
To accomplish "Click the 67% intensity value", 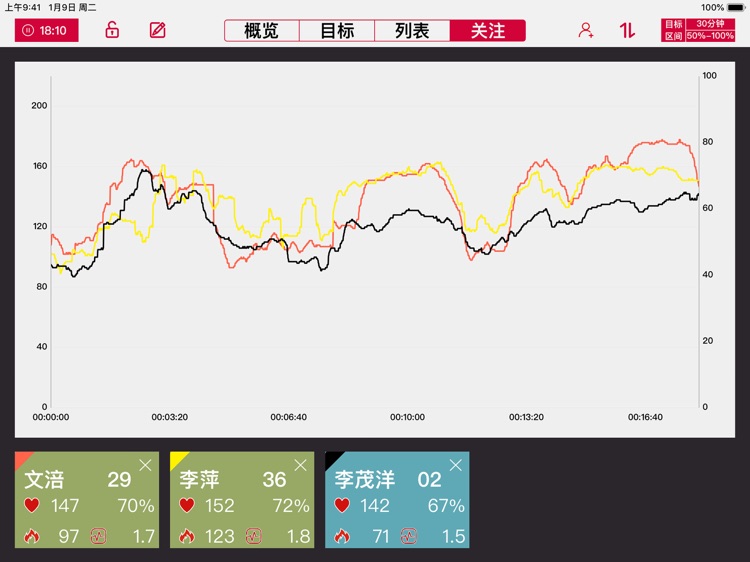I will (446, 506).
